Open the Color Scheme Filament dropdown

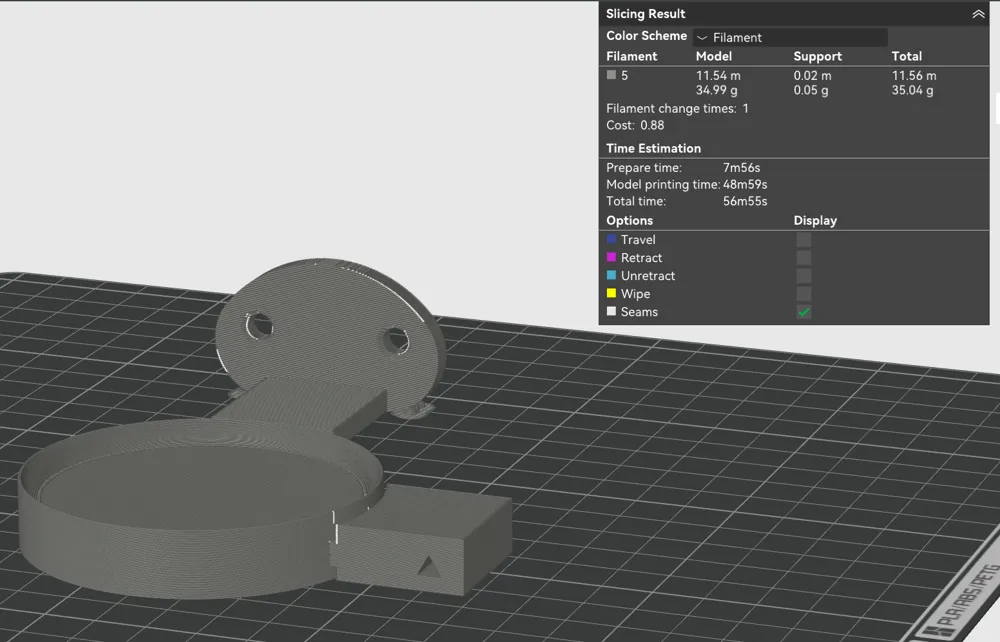click(x=790, y=38)
